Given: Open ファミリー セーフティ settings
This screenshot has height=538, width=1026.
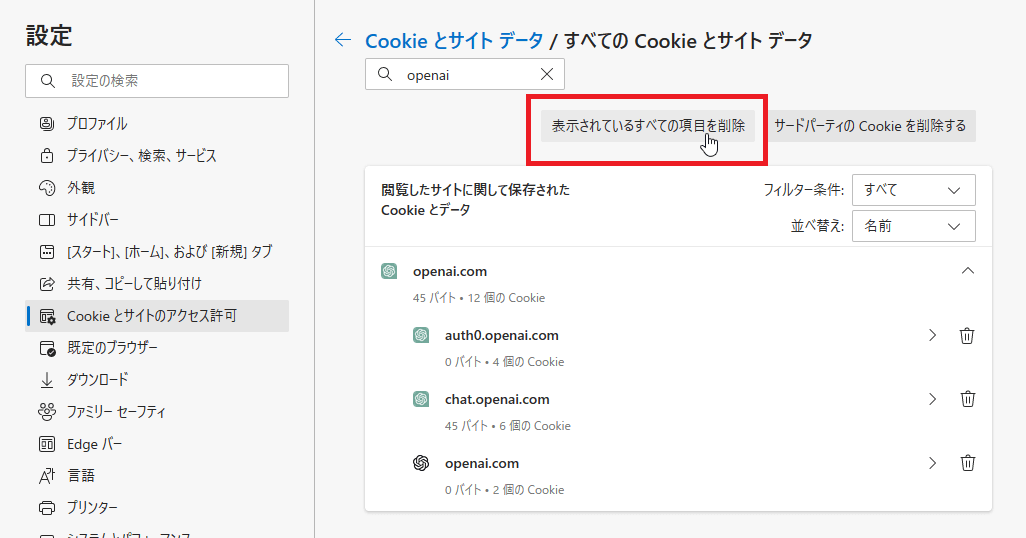Looking at the screenshot, I should [116, 412].
